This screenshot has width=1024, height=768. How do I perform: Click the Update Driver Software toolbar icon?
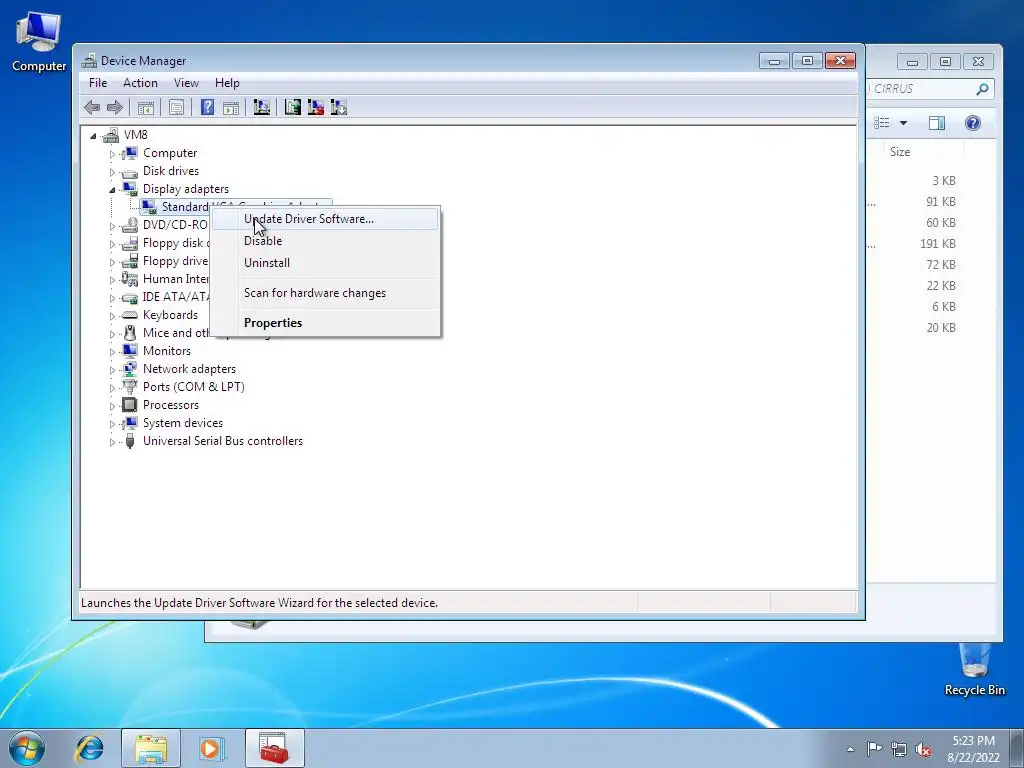293,107
